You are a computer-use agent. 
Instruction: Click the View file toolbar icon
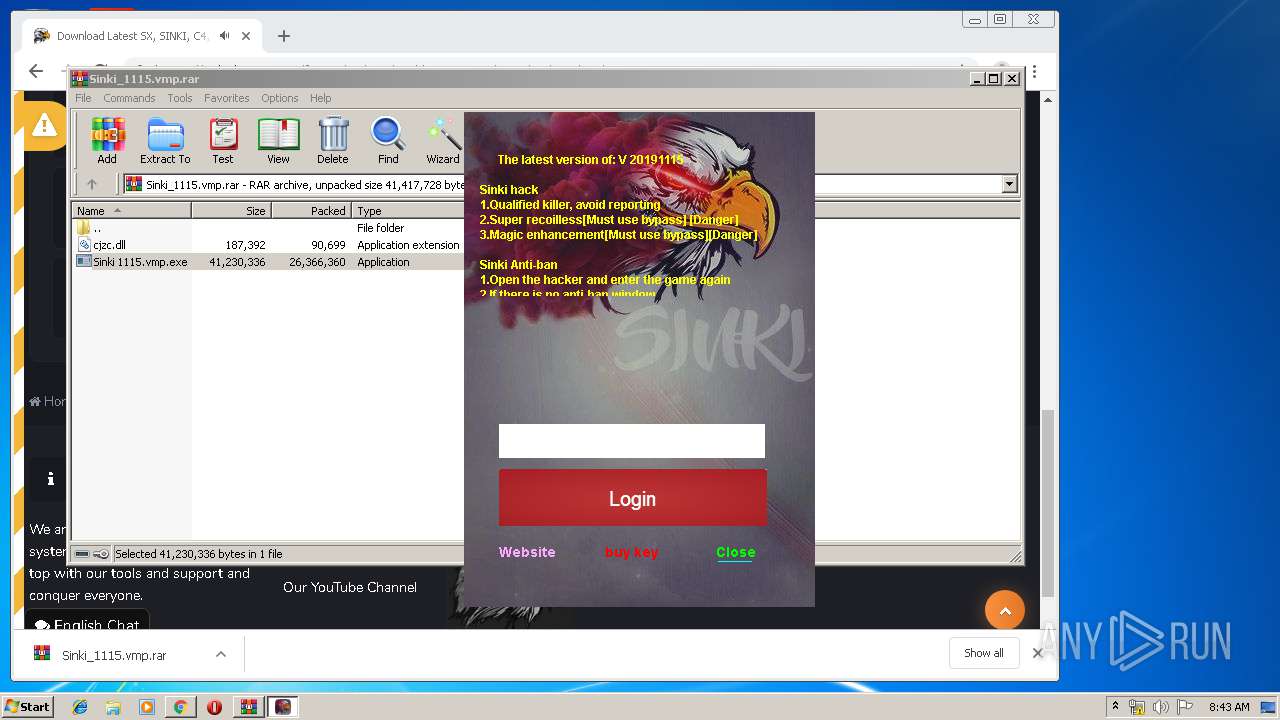278,140
